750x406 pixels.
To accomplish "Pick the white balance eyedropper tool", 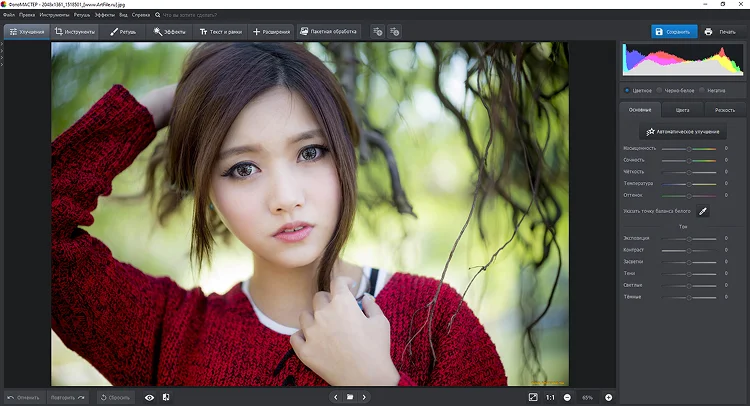I will pyautogui.click(x=703, y=211).
